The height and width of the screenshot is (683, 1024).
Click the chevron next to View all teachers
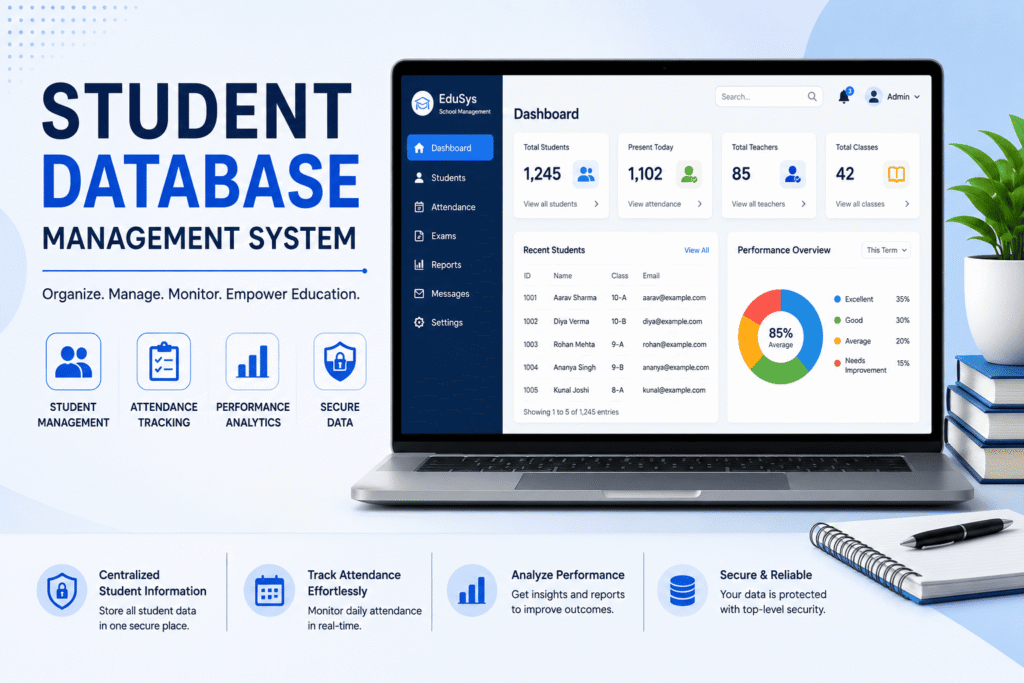point(803,204)
